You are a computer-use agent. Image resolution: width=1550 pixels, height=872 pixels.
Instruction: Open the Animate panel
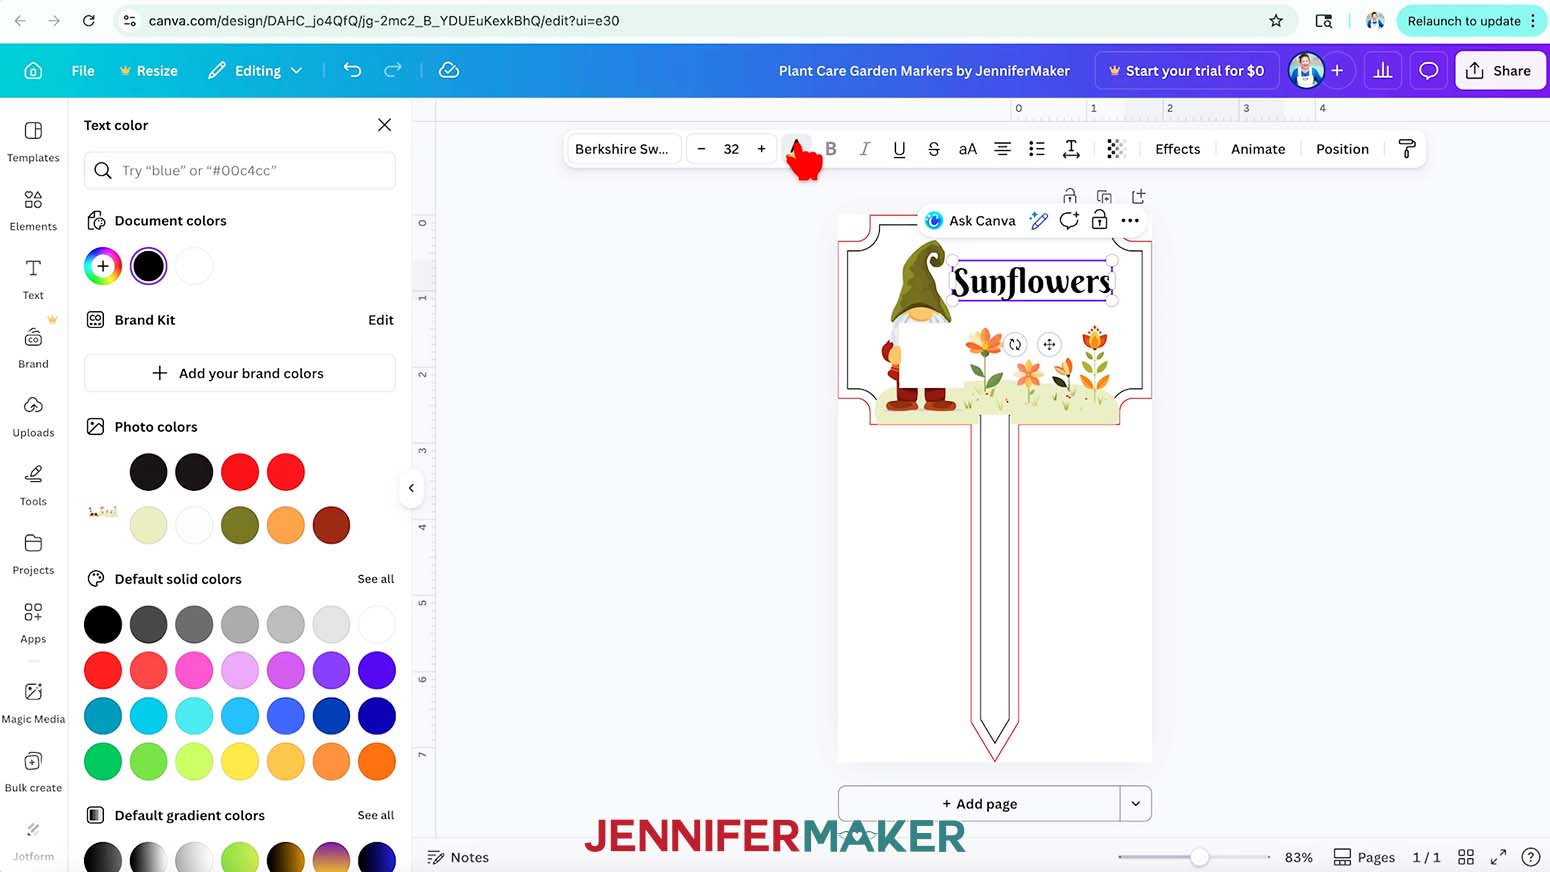(1258, 149)
